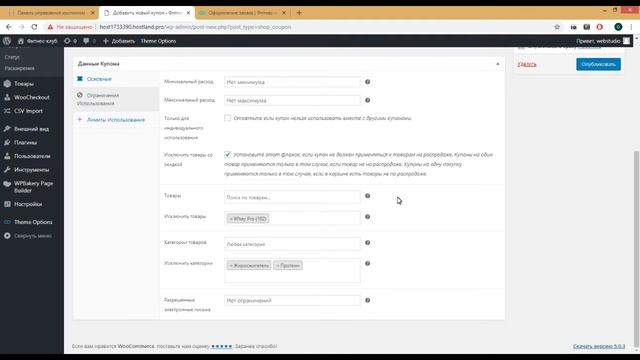Open the Товары sidebar menu

[x=24, y=84]
